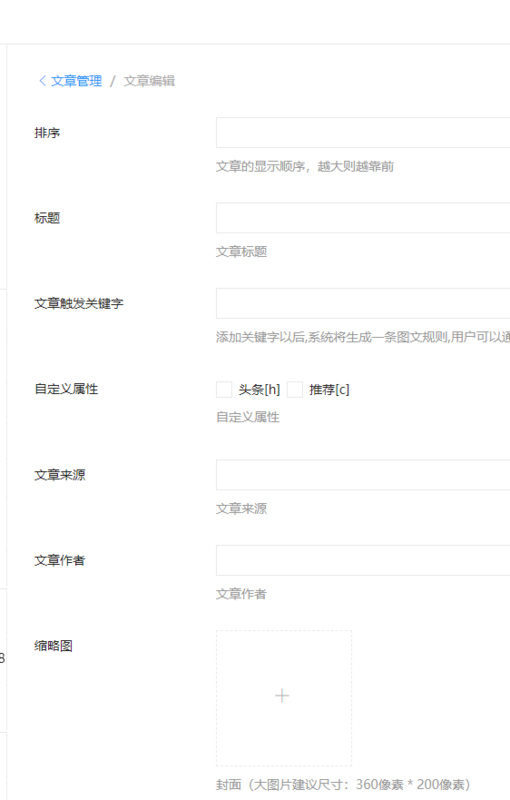510x800 pixels.
Task: Open the 文章管理 breadcrumb link
Action: [x=76, y=81]
